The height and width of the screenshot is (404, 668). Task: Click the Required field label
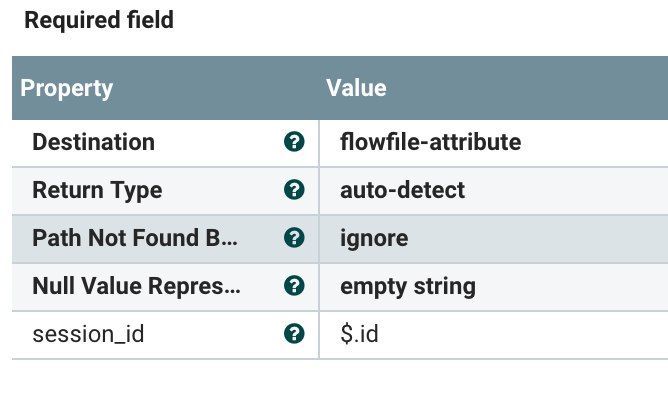coord(98,20)
